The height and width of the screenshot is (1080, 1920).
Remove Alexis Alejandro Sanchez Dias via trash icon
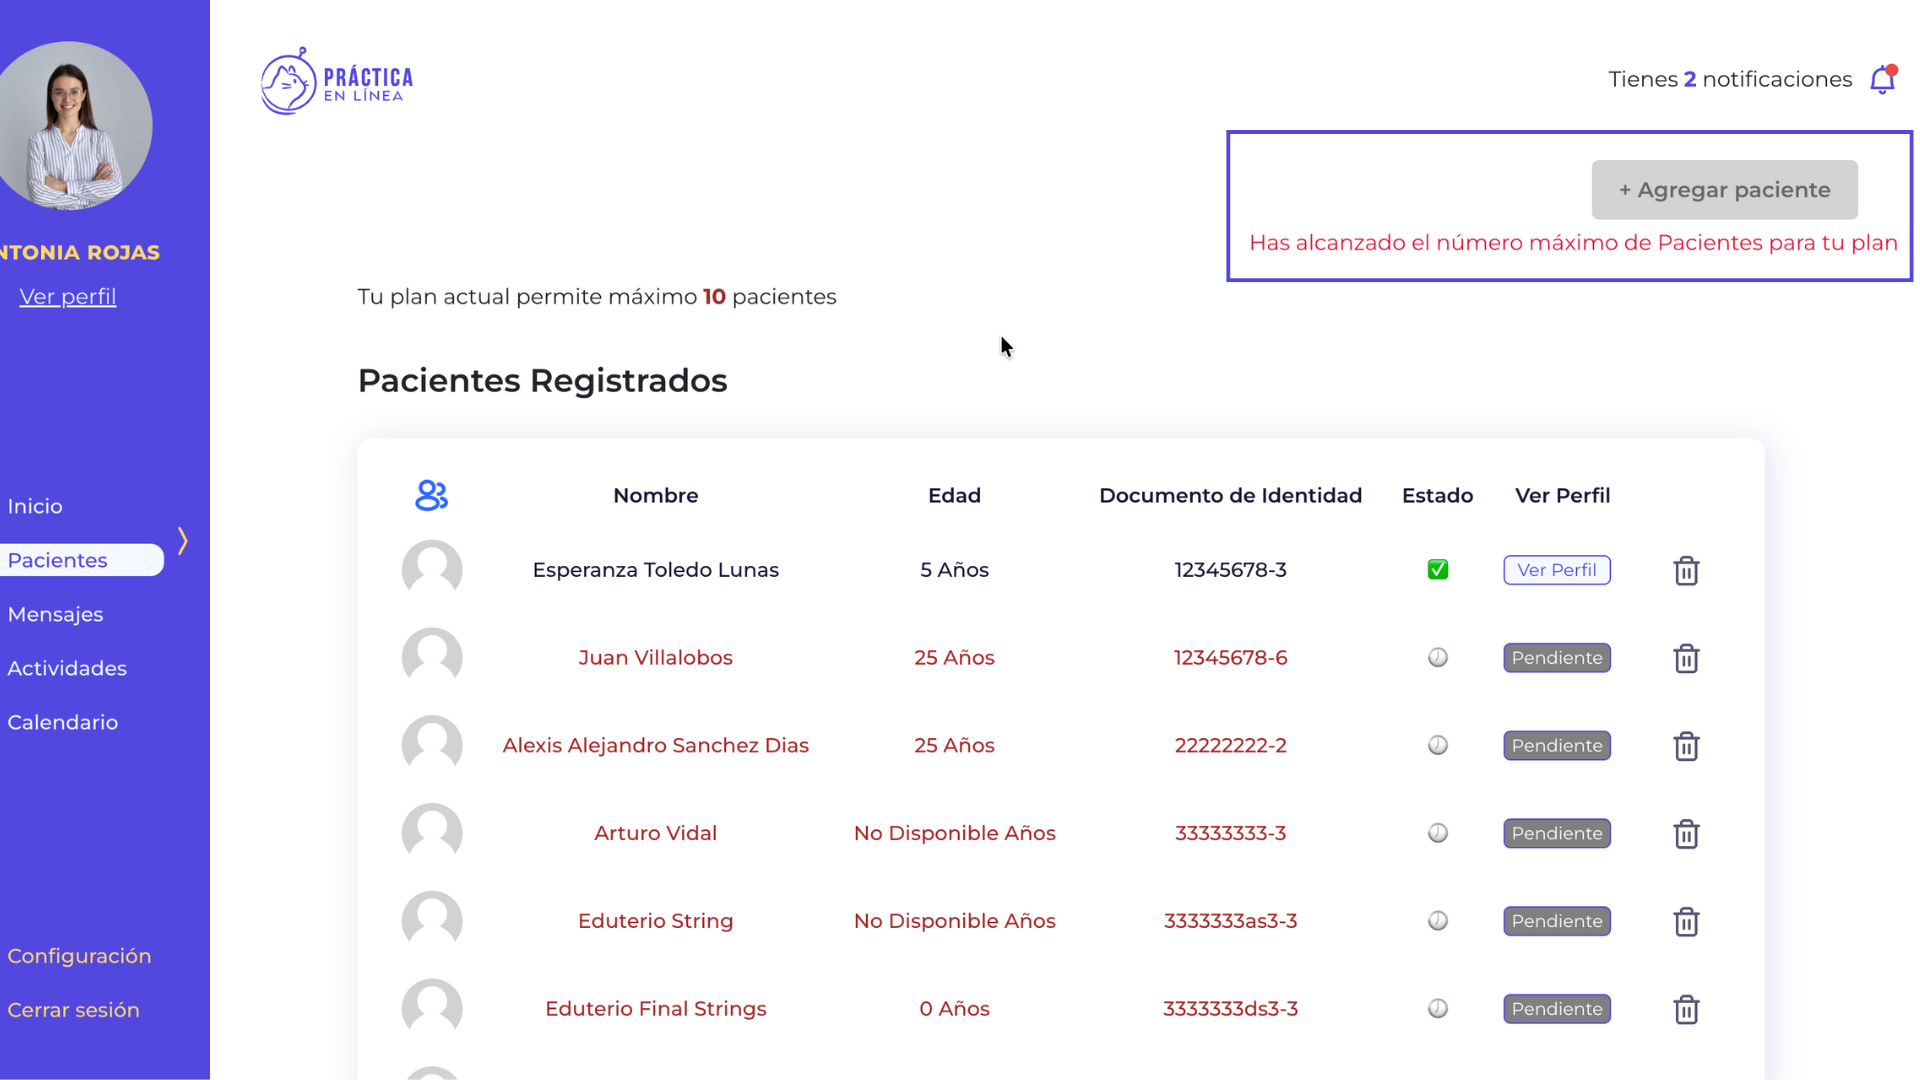[1686, 746]
